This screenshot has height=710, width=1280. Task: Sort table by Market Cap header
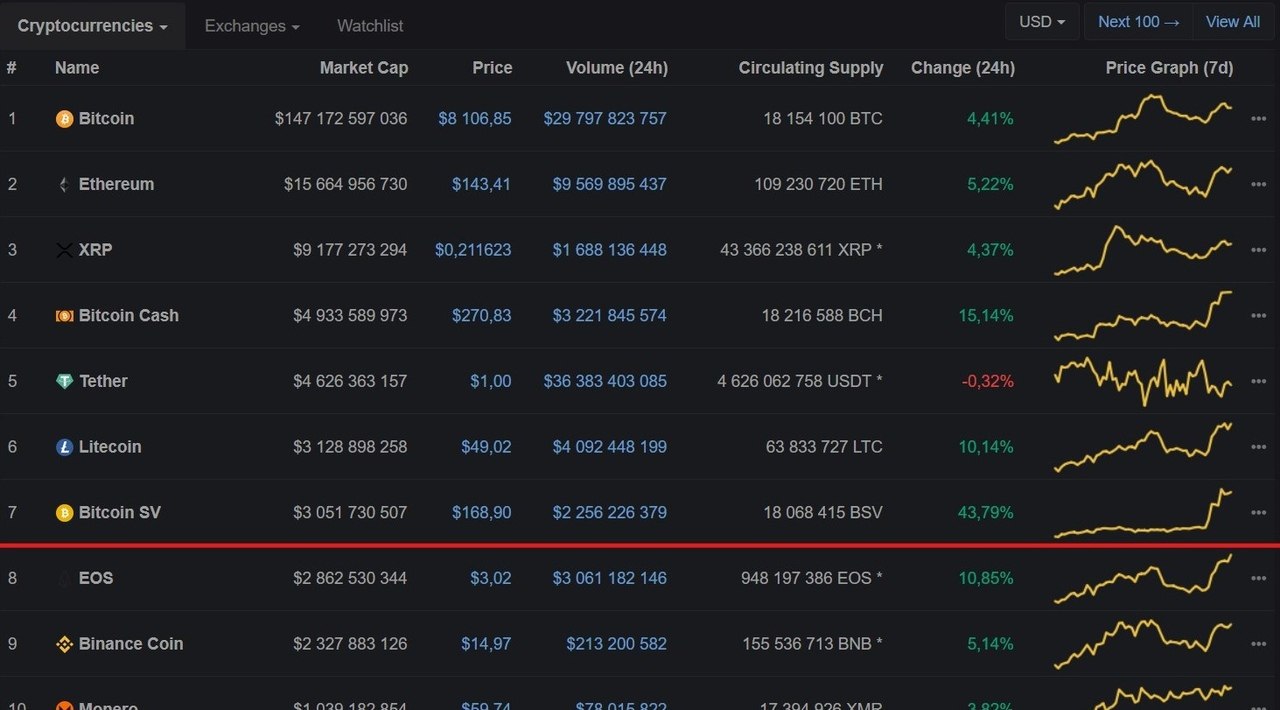click(x=364, y=68)
